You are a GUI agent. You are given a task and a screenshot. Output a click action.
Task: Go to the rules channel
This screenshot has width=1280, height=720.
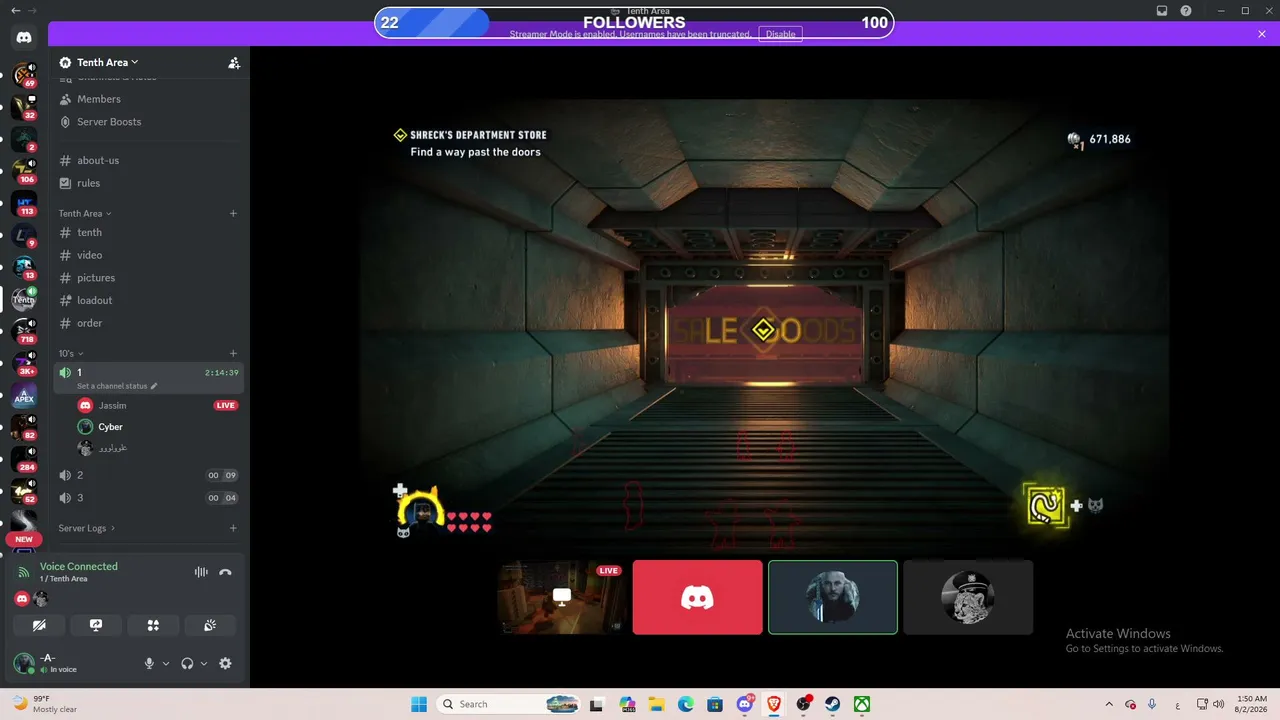(148, 183)
